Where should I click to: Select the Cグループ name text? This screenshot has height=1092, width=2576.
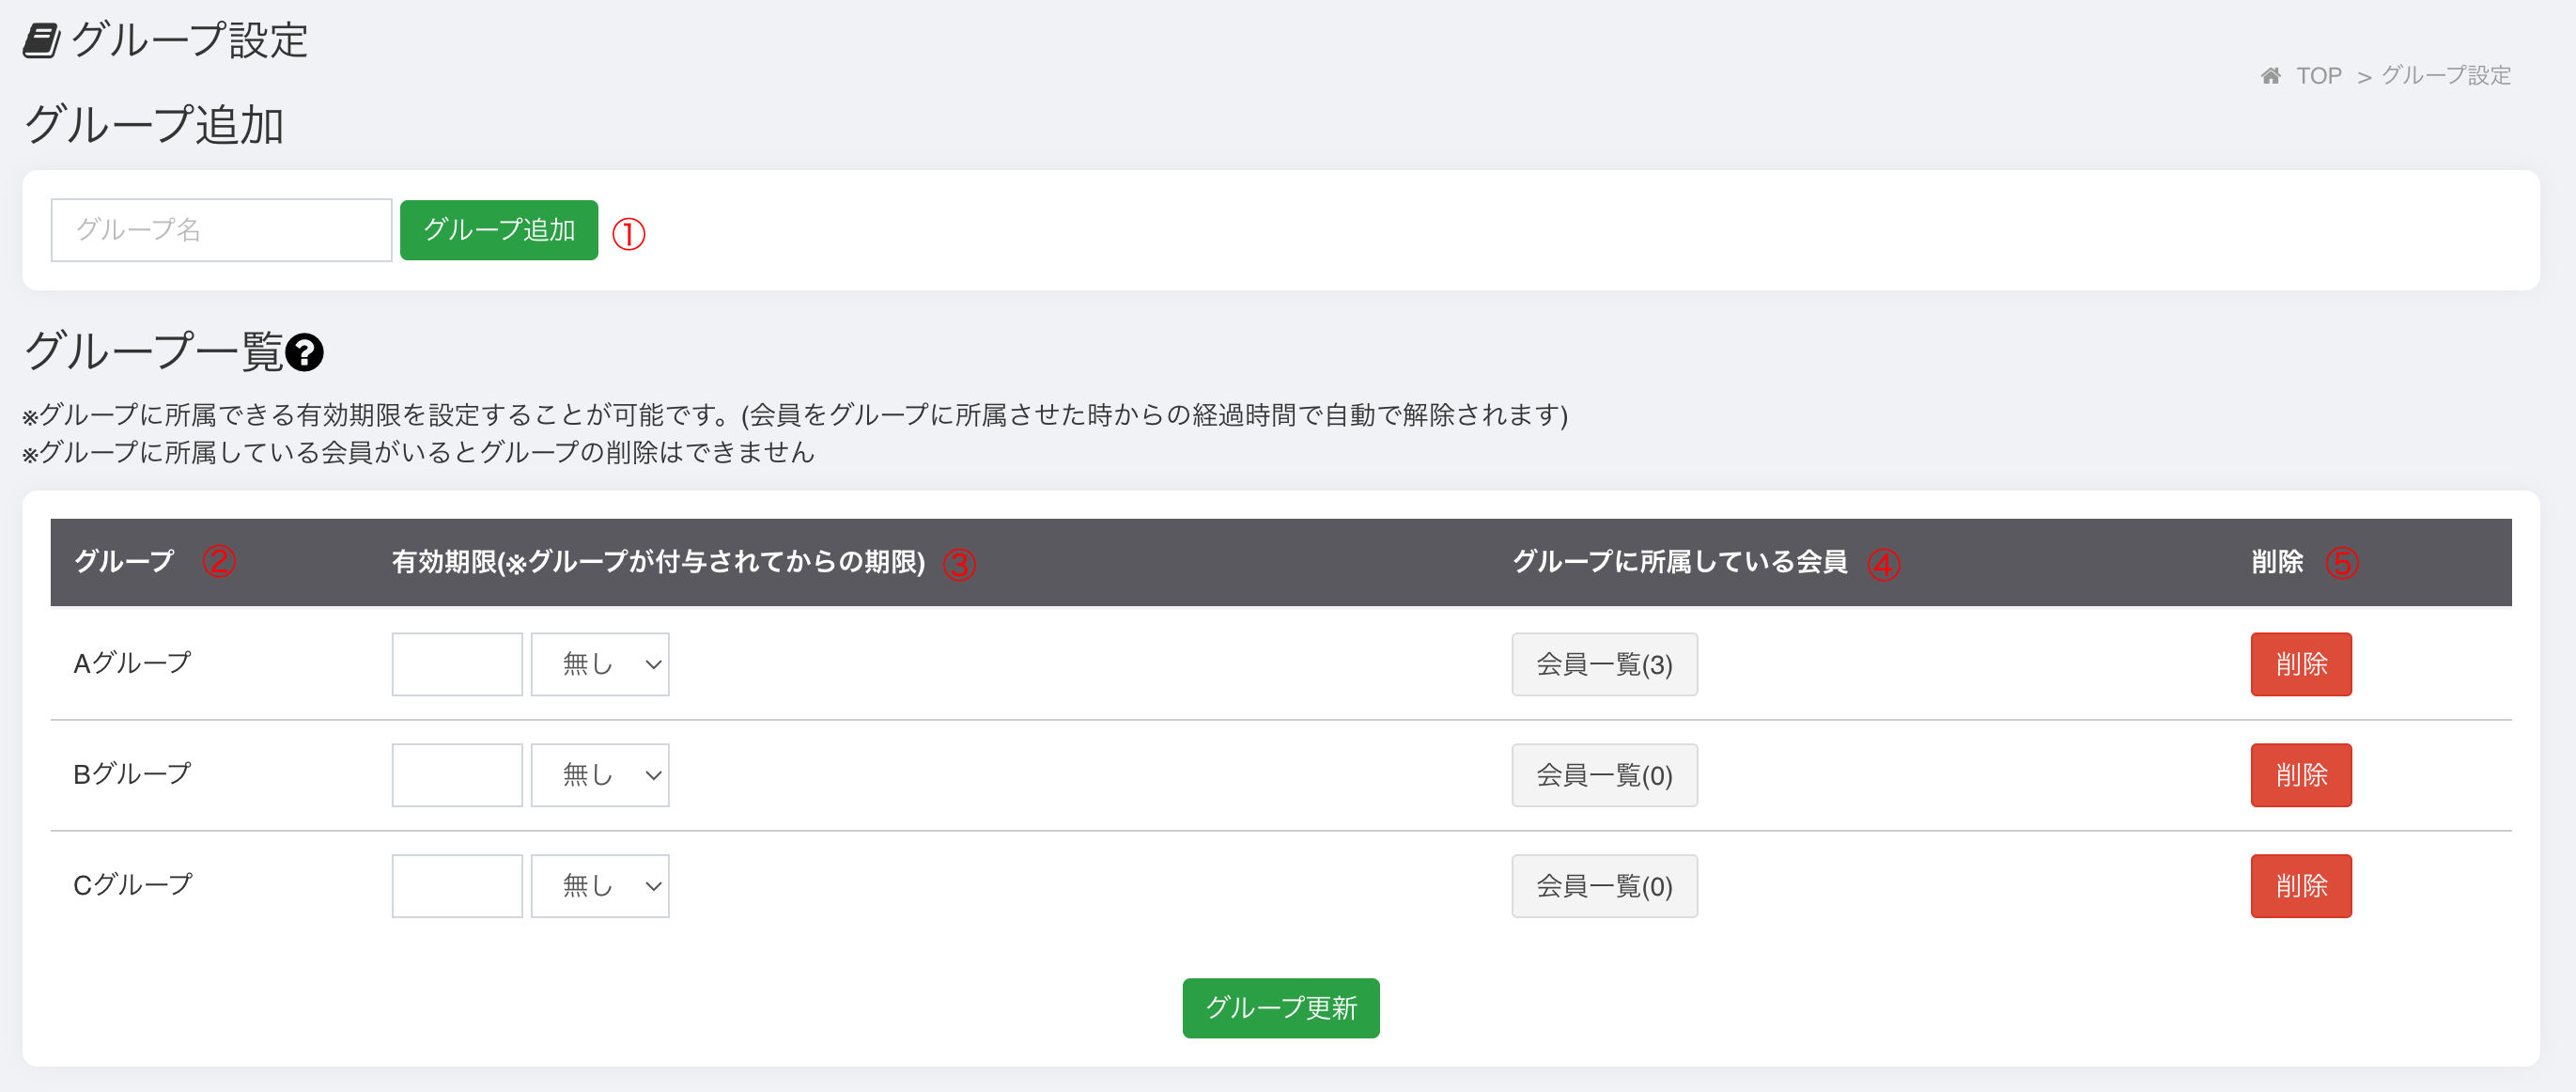133,885
